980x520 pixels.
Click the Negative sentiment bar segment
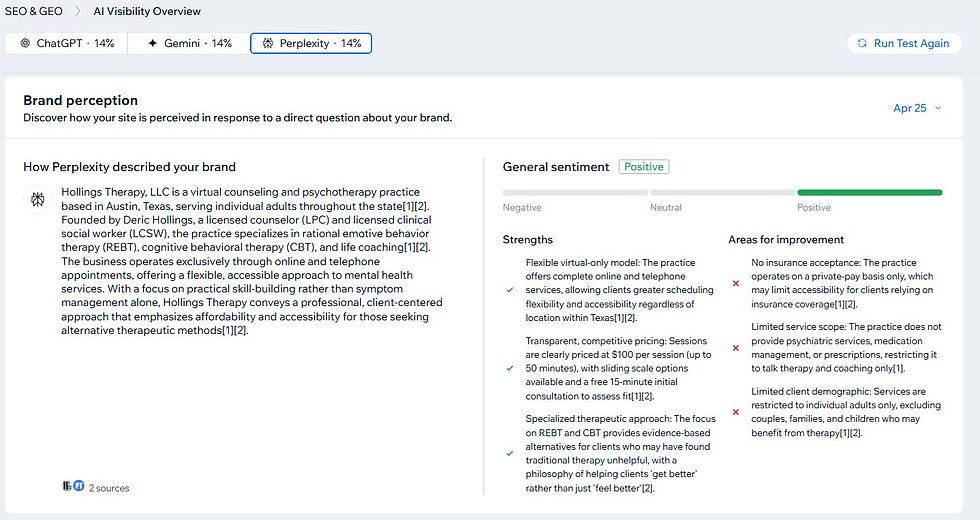tap(575, 192)
